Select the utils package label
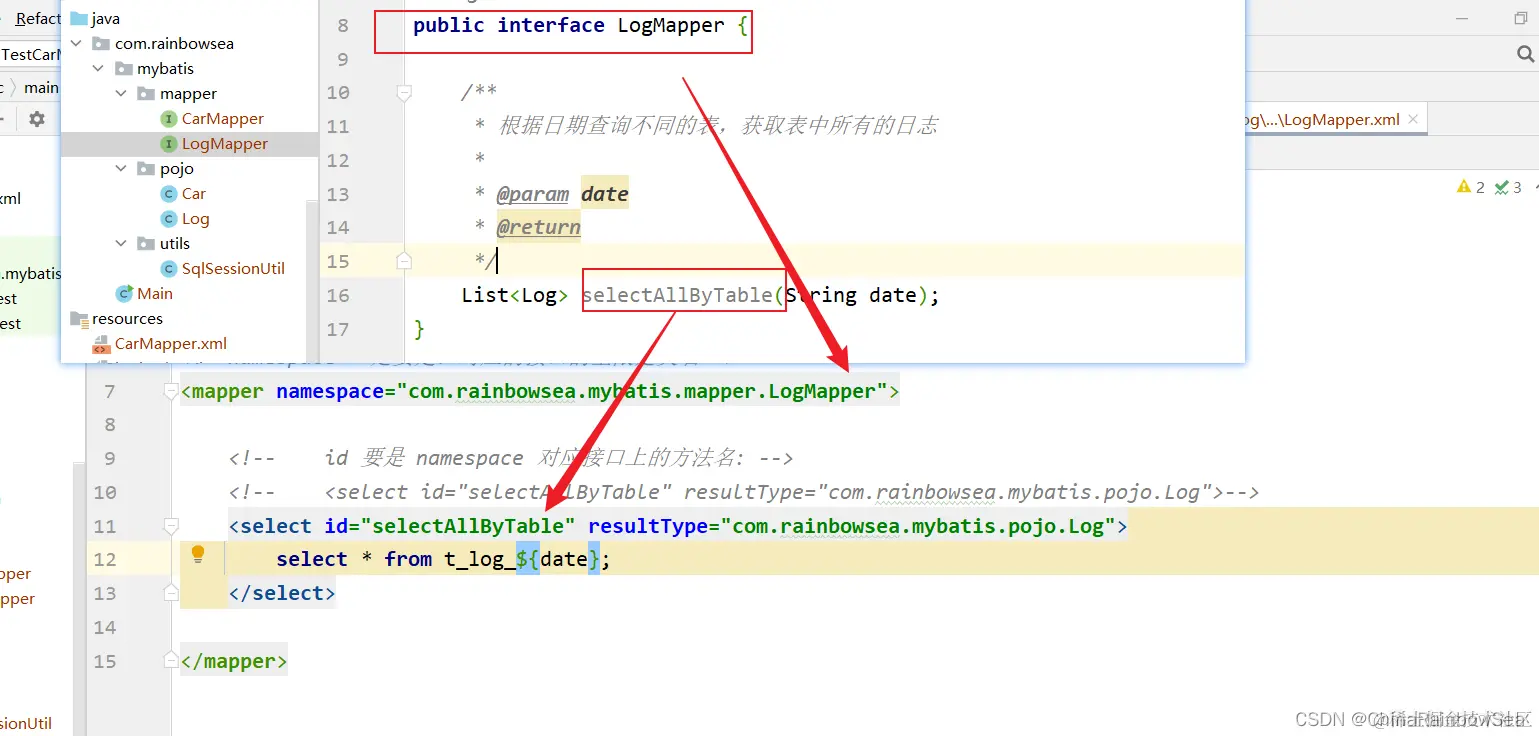Image resolution: width=1539 pixels, height=736 pixels. pos(175,243)
